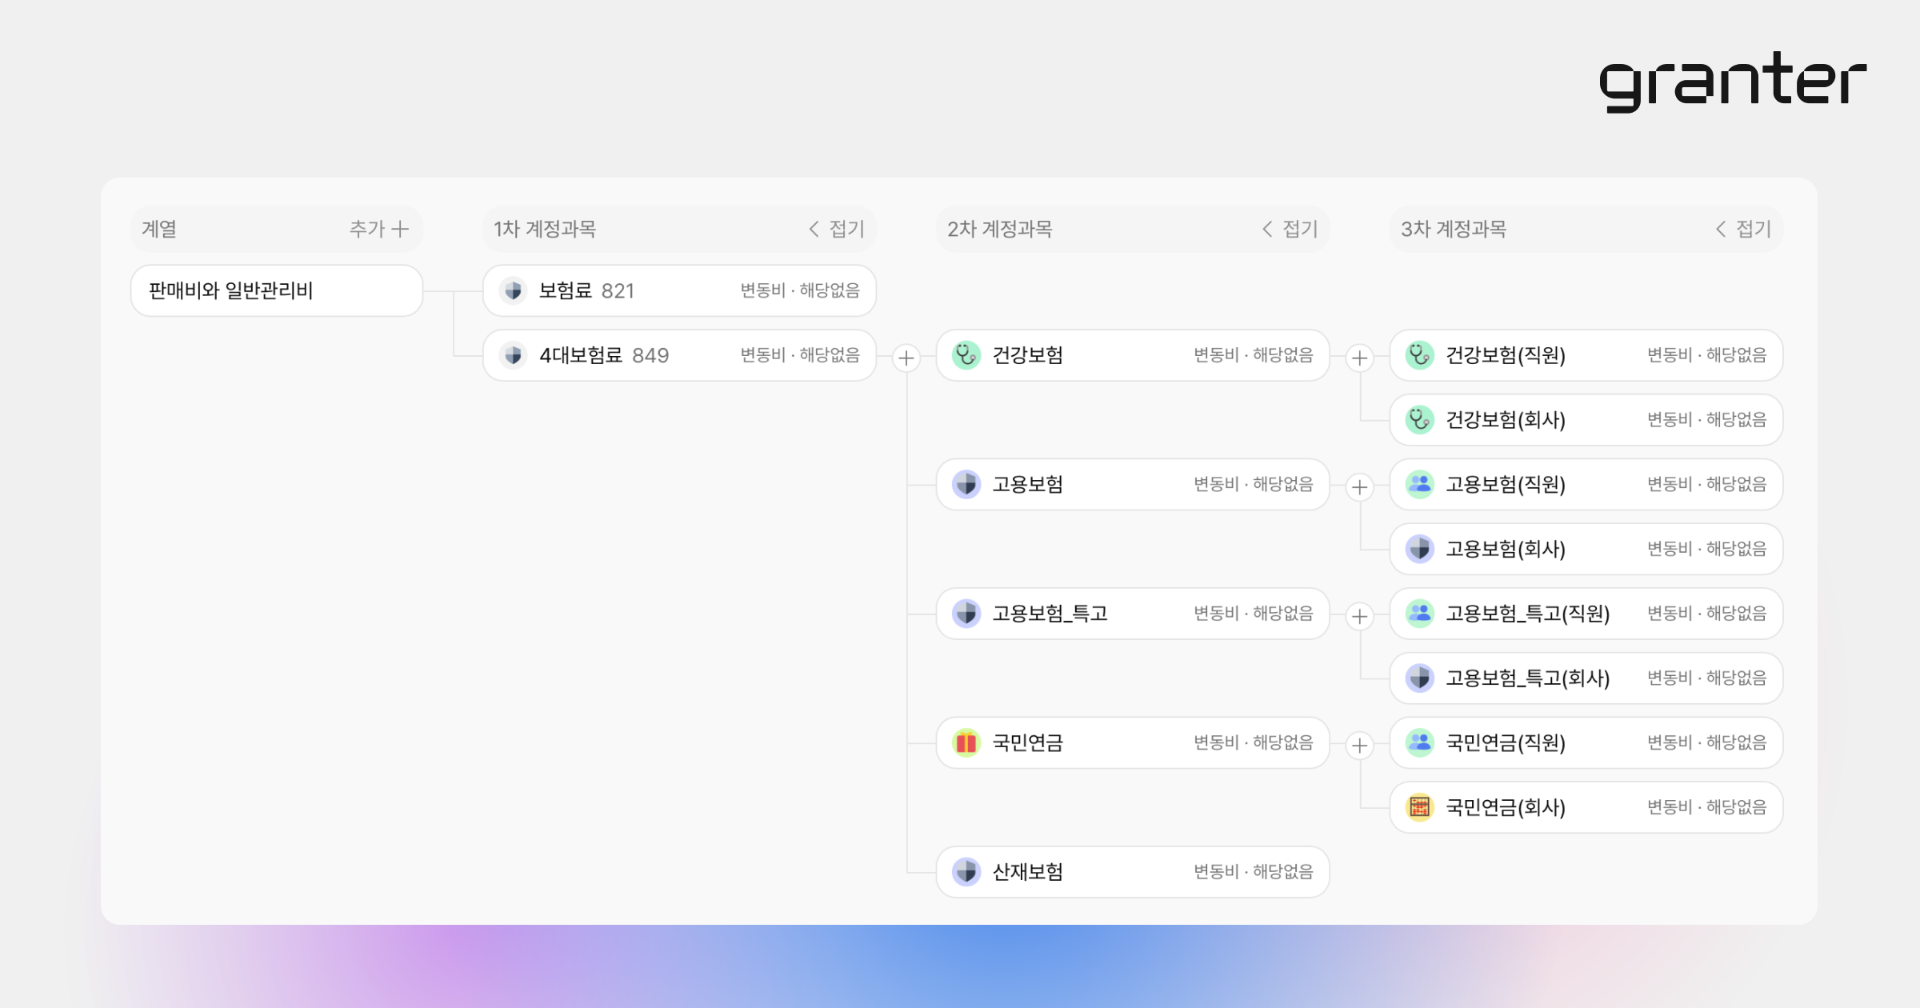Viewport: 1920px width, 1008px height.
Task: Expand 4대보험료 with its plus button
Action: (x=906, y=358)
